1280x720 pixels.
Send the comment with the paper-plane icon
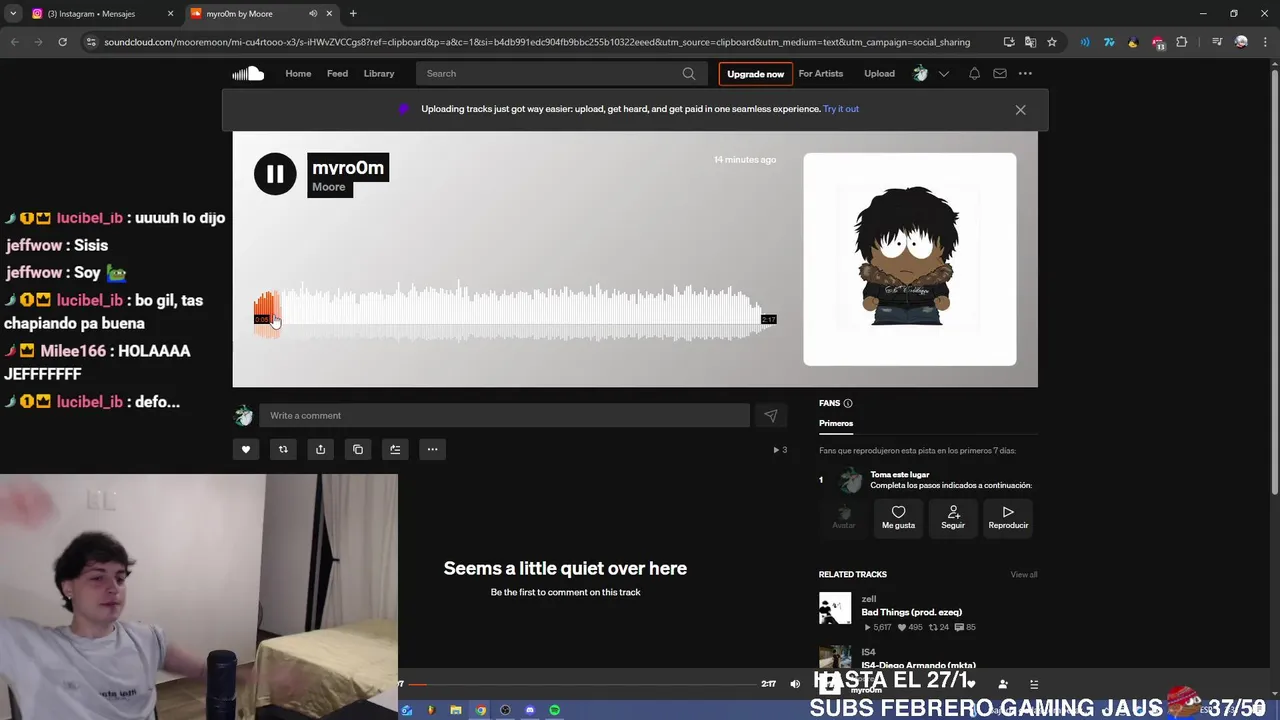pos(771,415)
